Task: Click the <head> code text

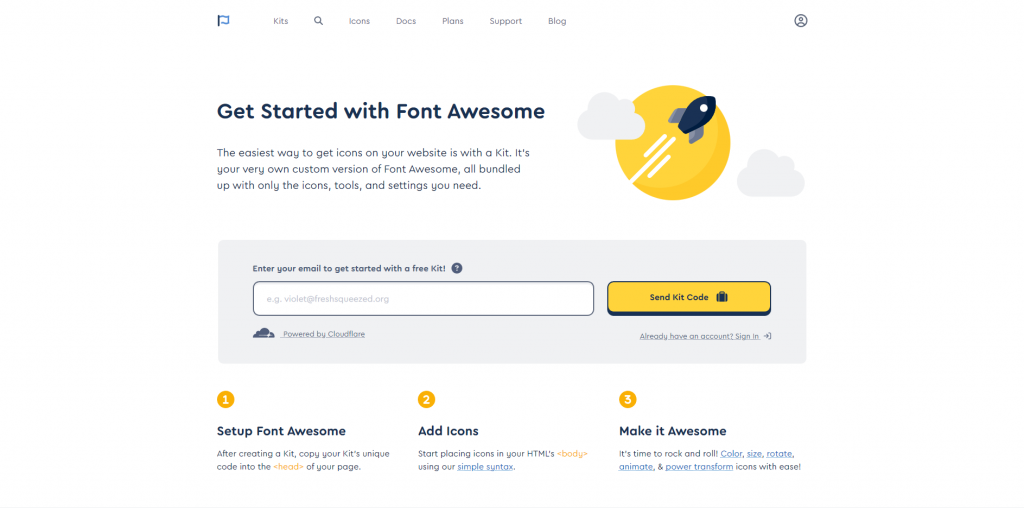Action: pyautogui.click(x=288, y=467)
